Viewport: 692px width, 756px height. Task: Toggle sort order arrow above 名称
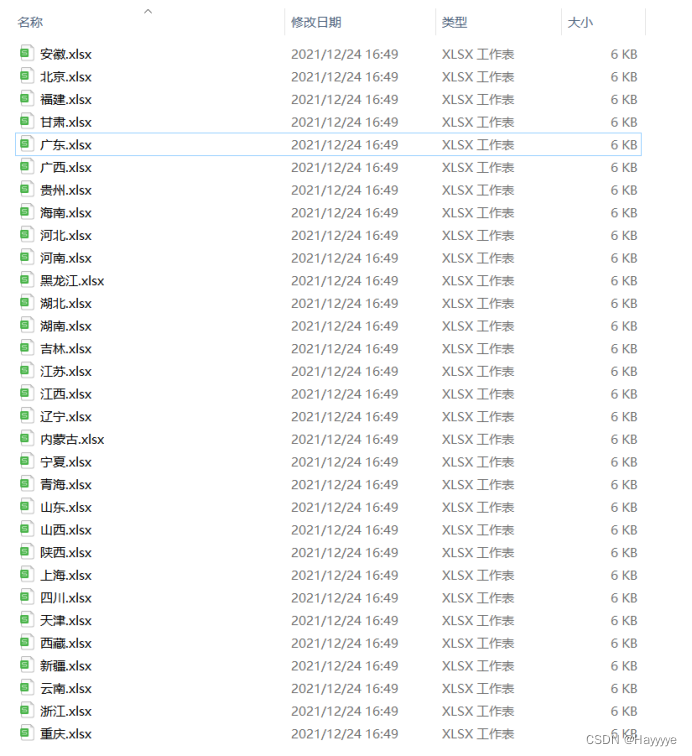148,11
